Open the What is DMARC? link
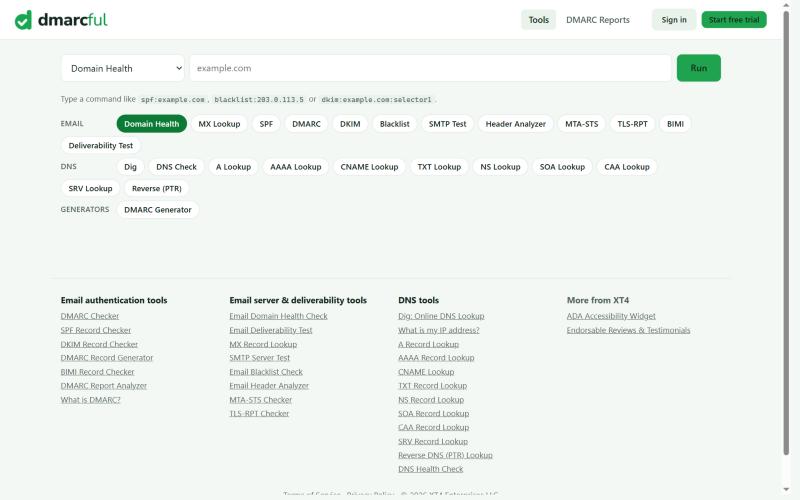The height and width of the screenshot is (500, 800). point(90,400)
